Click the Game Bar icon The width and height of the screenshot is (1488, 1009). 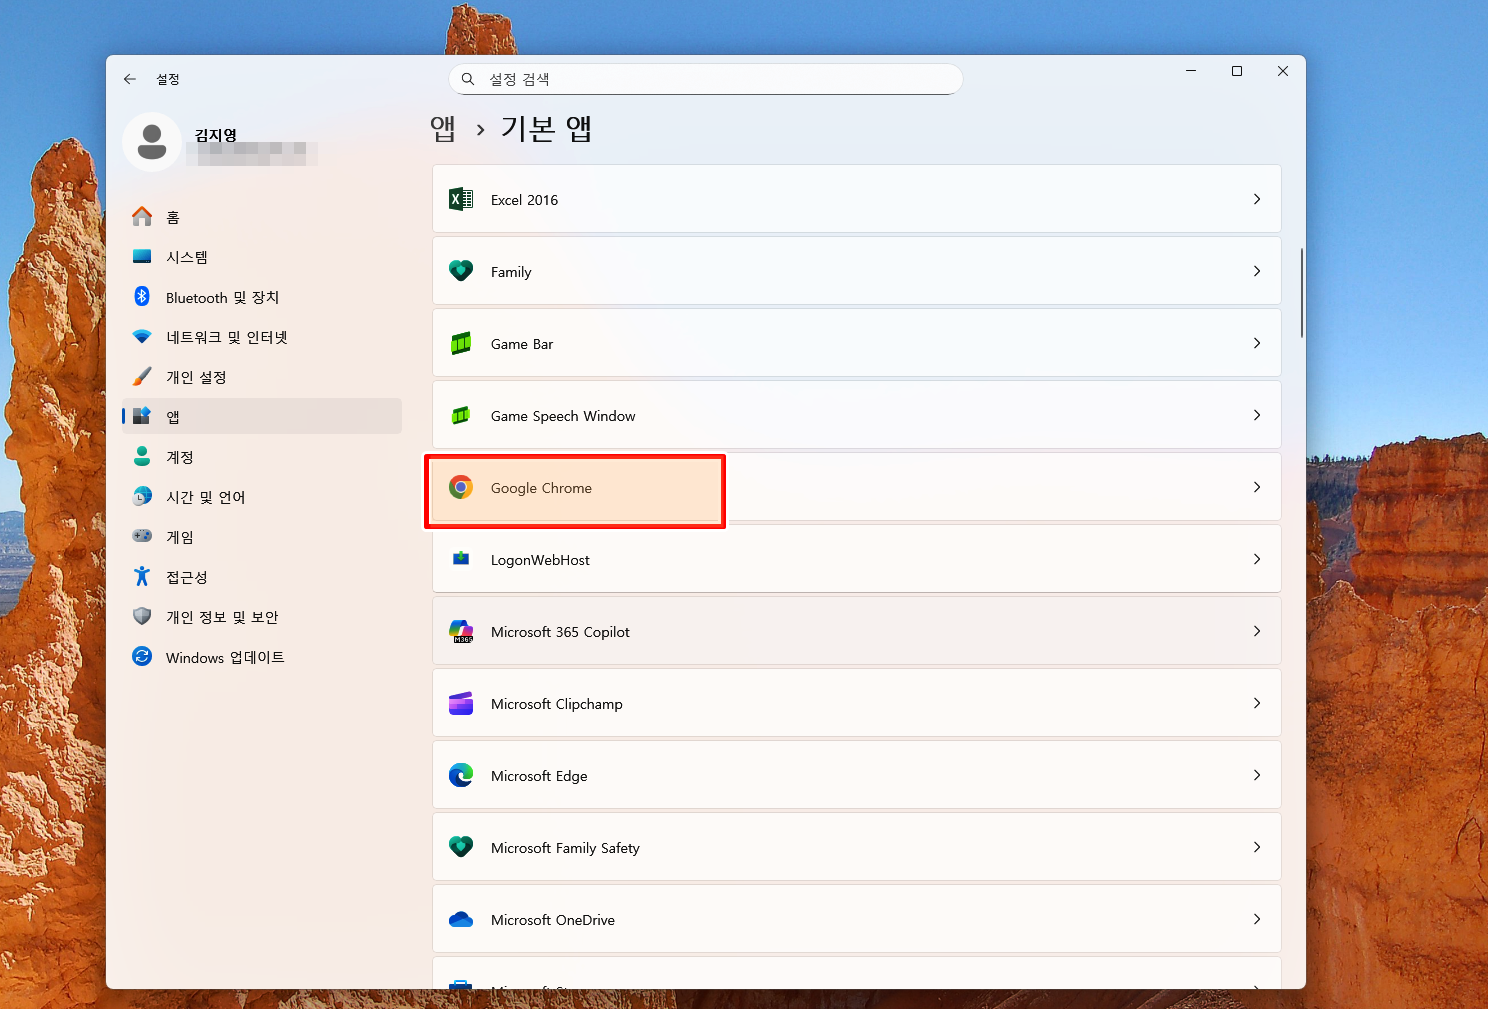461,343
